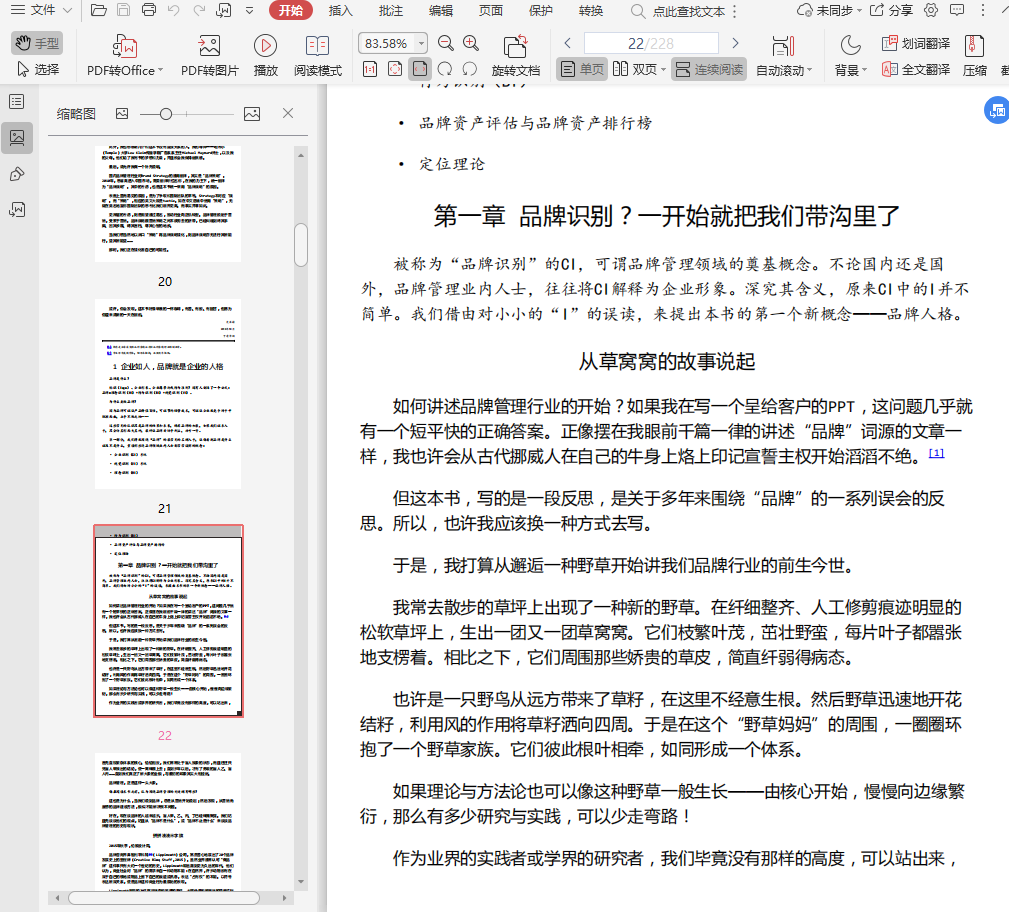Click the save icon in quick toolbar
The image size is (1009, 912).
(124, 10)
